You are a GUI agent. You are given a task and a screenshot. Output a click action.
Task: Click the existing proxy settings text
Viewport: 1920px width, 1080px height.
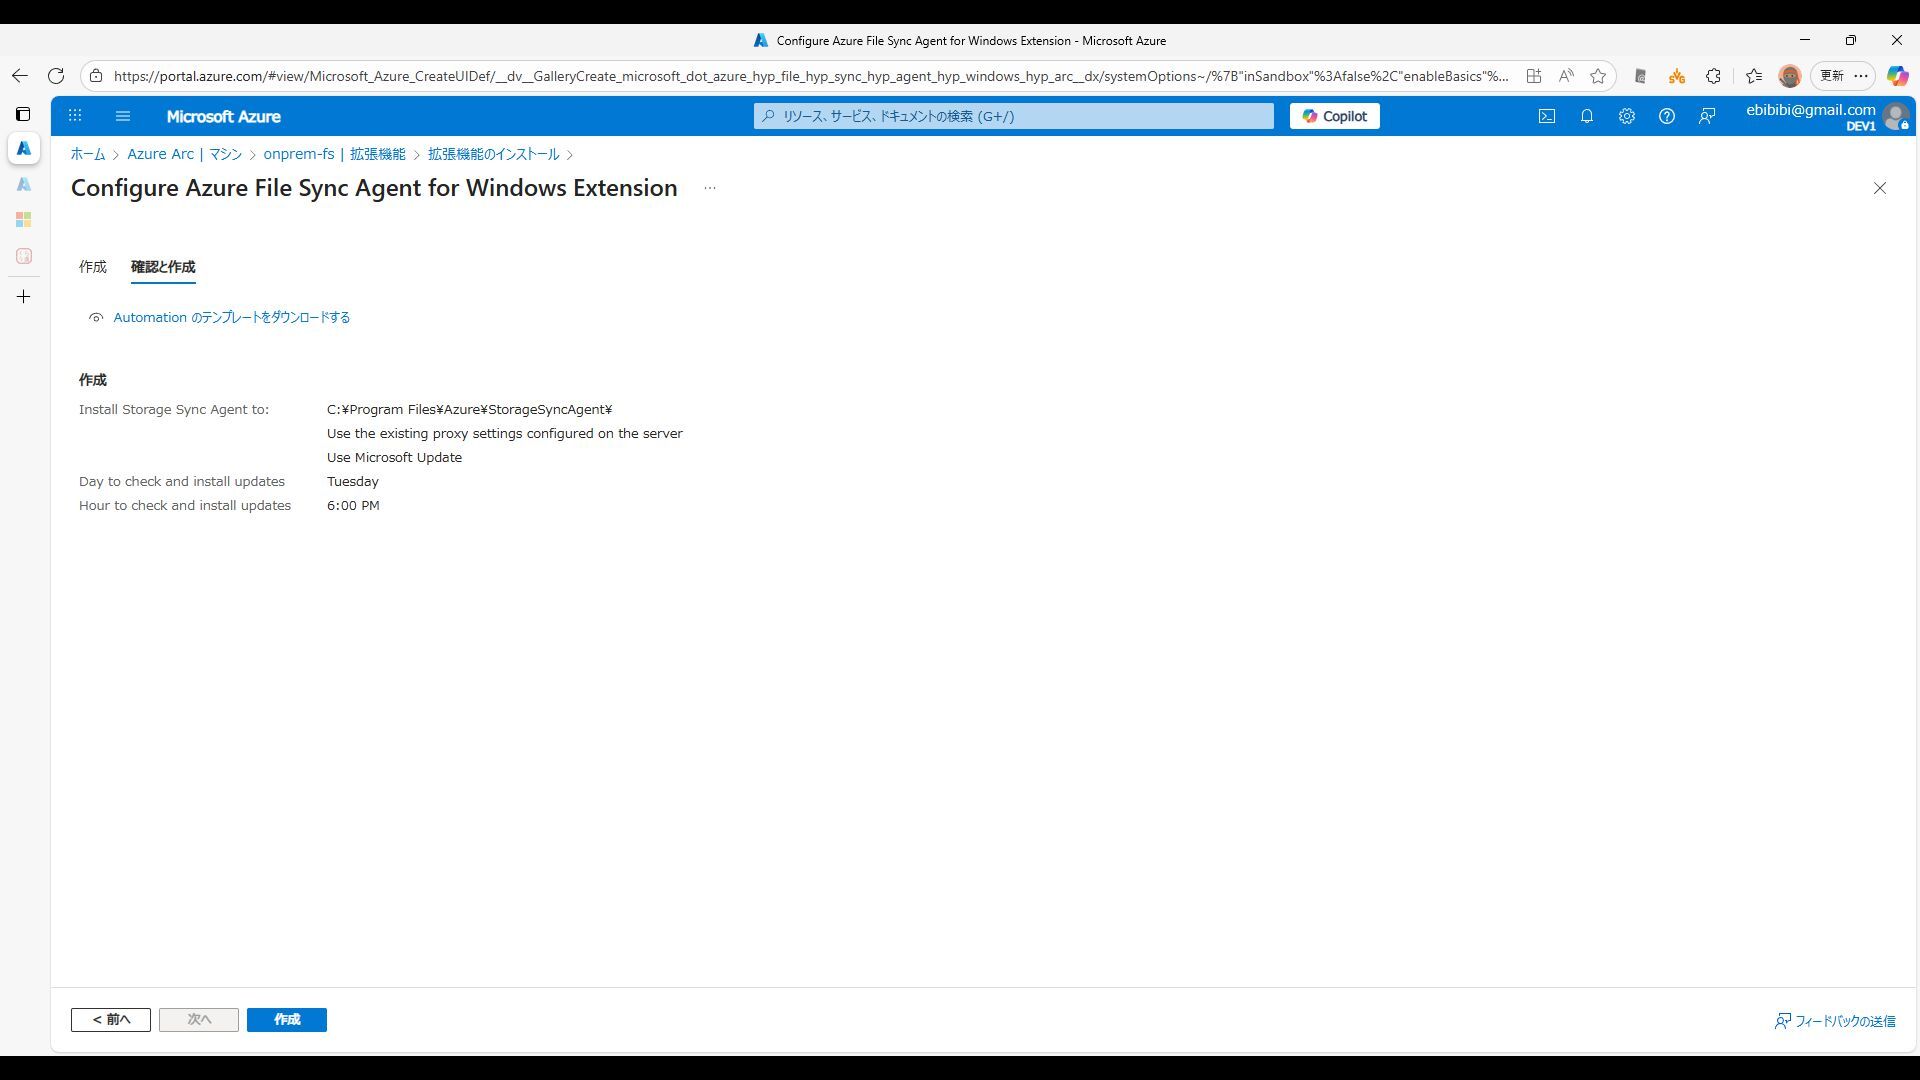[x=505, y=434]
